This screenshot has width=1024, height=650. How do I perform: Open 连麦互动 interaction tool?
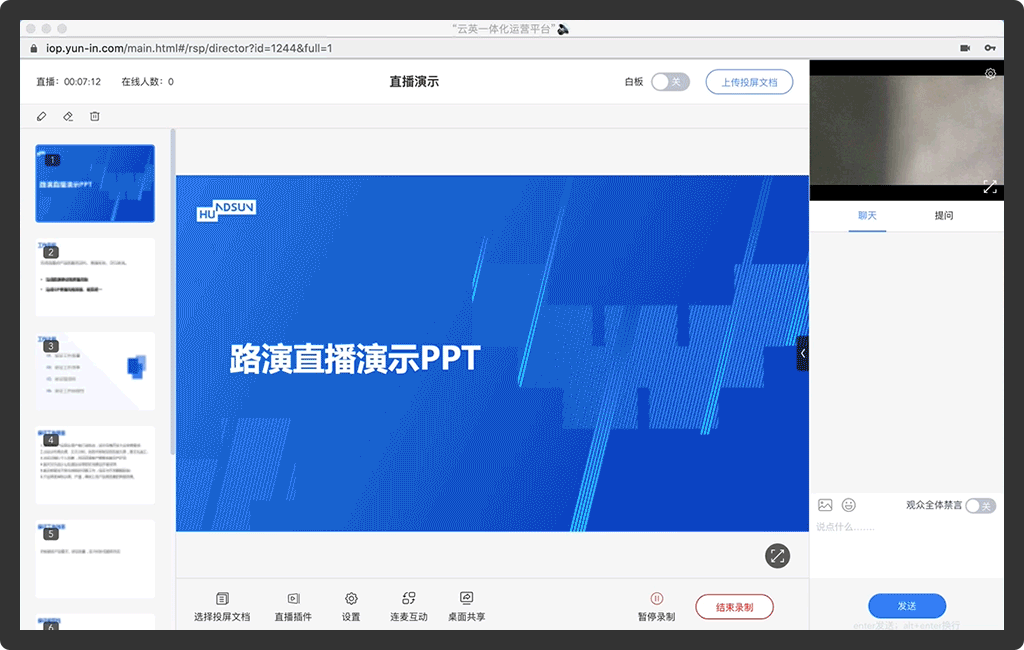[408, 606]
